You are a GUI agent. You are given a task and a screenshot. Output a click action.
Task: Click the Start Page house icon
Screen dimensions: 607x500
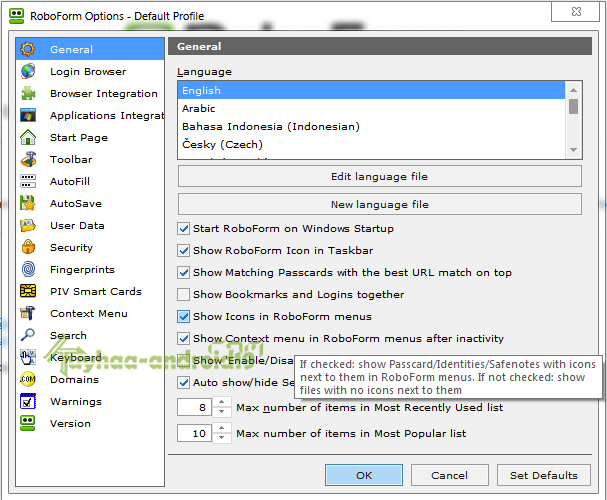[28, 137]
